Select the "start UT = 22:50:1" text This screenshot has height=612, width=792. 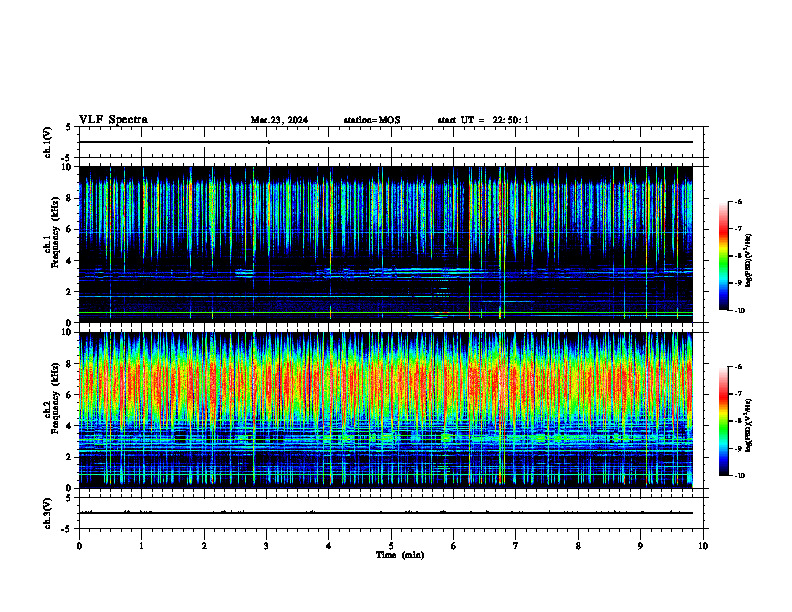[483, 120]
